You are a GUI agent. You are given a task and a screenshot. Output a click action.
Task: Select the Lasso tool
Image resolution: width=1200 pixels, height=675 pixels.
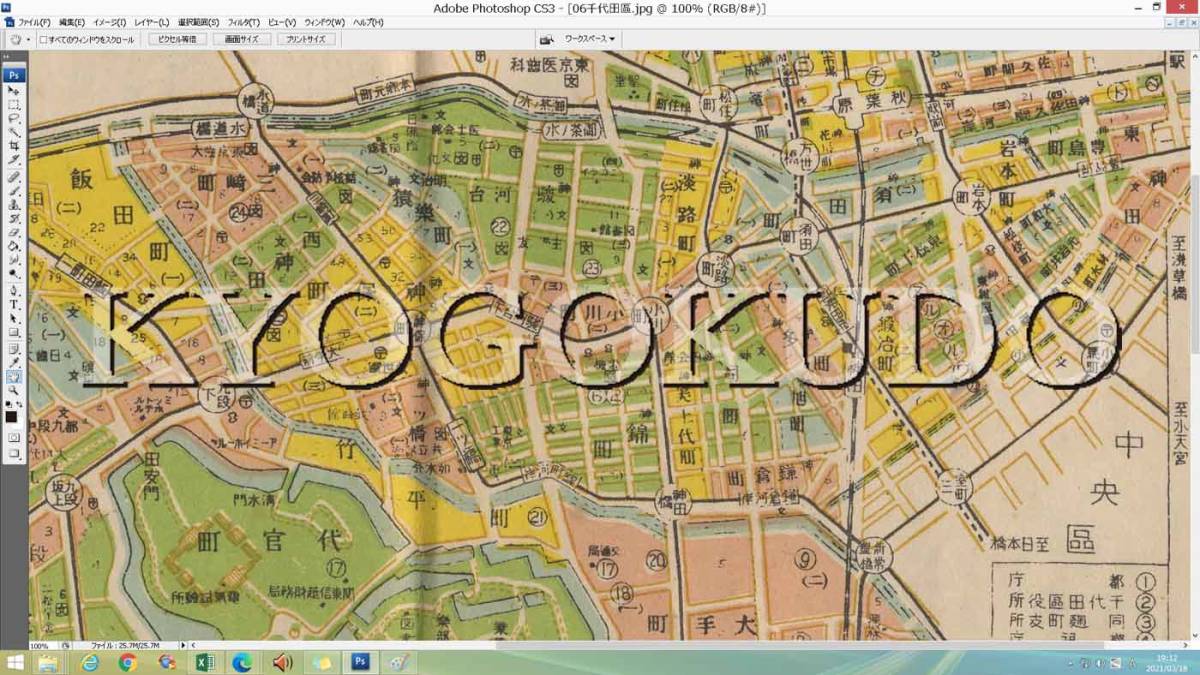click(x=14, y=118)
